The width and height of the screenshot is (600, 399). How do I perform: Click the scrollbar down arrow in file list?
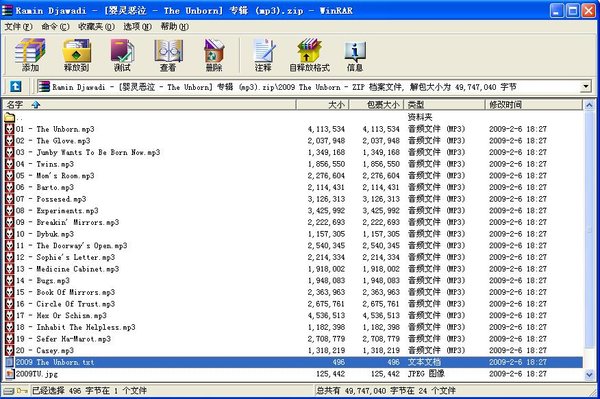[x=590, y=375]
